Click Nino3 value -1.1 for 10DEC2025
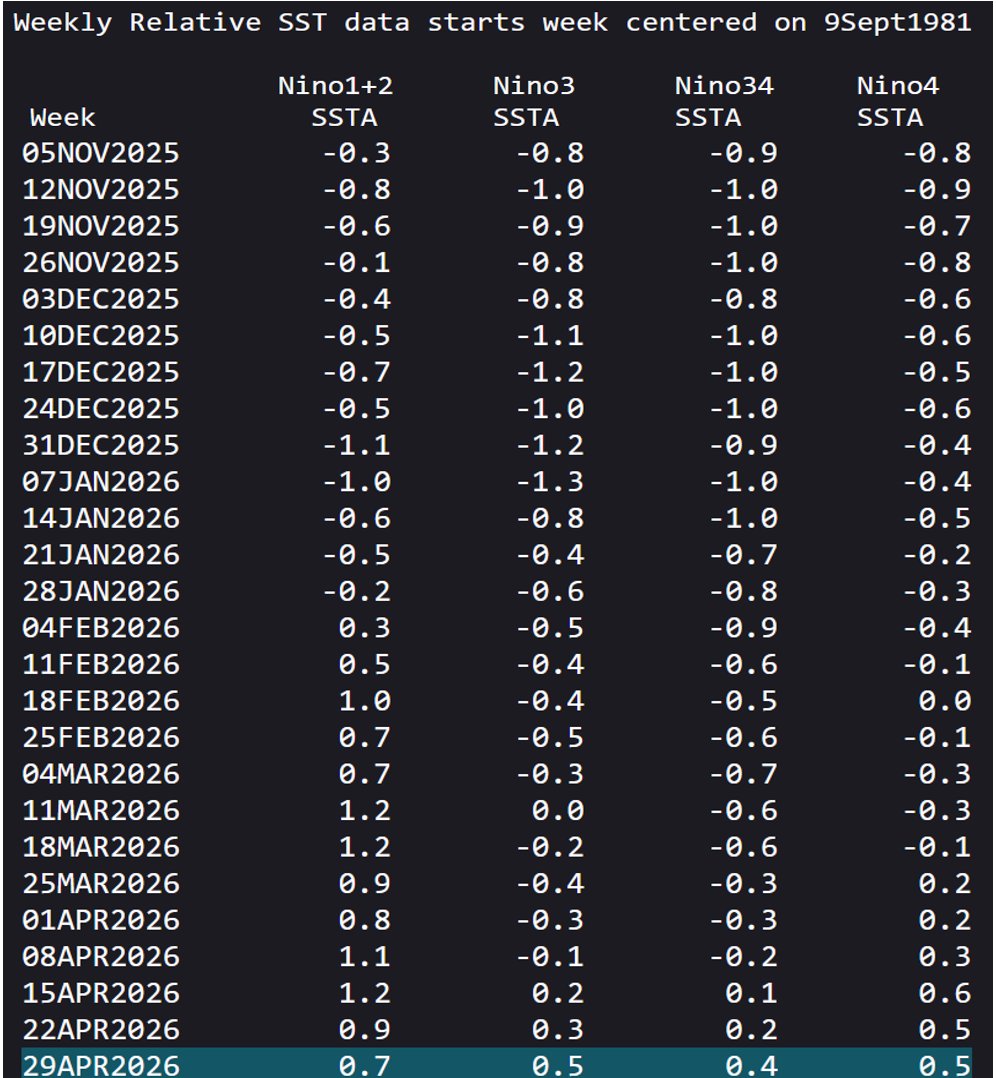996x1078 pixels. (x=550, y=336)
